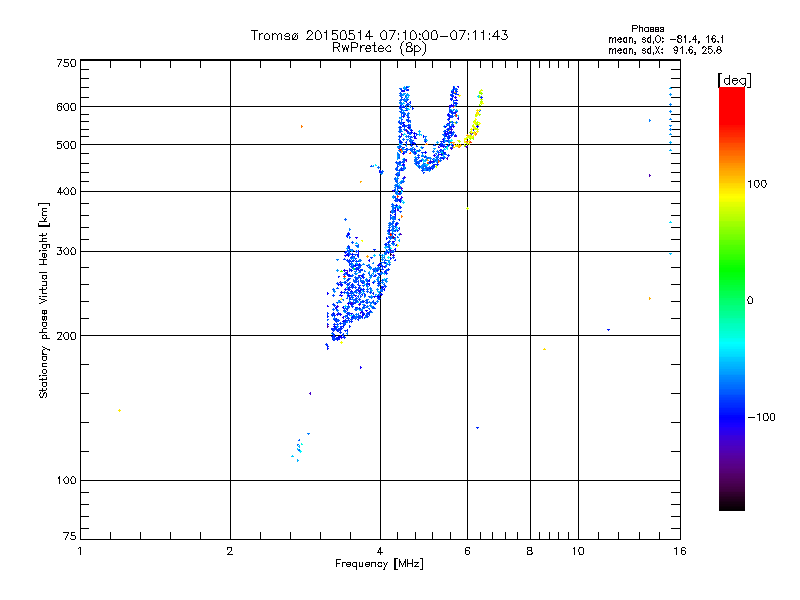The image size is (800, 600).
Task: Click the plot title 'Tromsø 20150514 07:10:00-07:11:43'
Action: coord(379,35)
